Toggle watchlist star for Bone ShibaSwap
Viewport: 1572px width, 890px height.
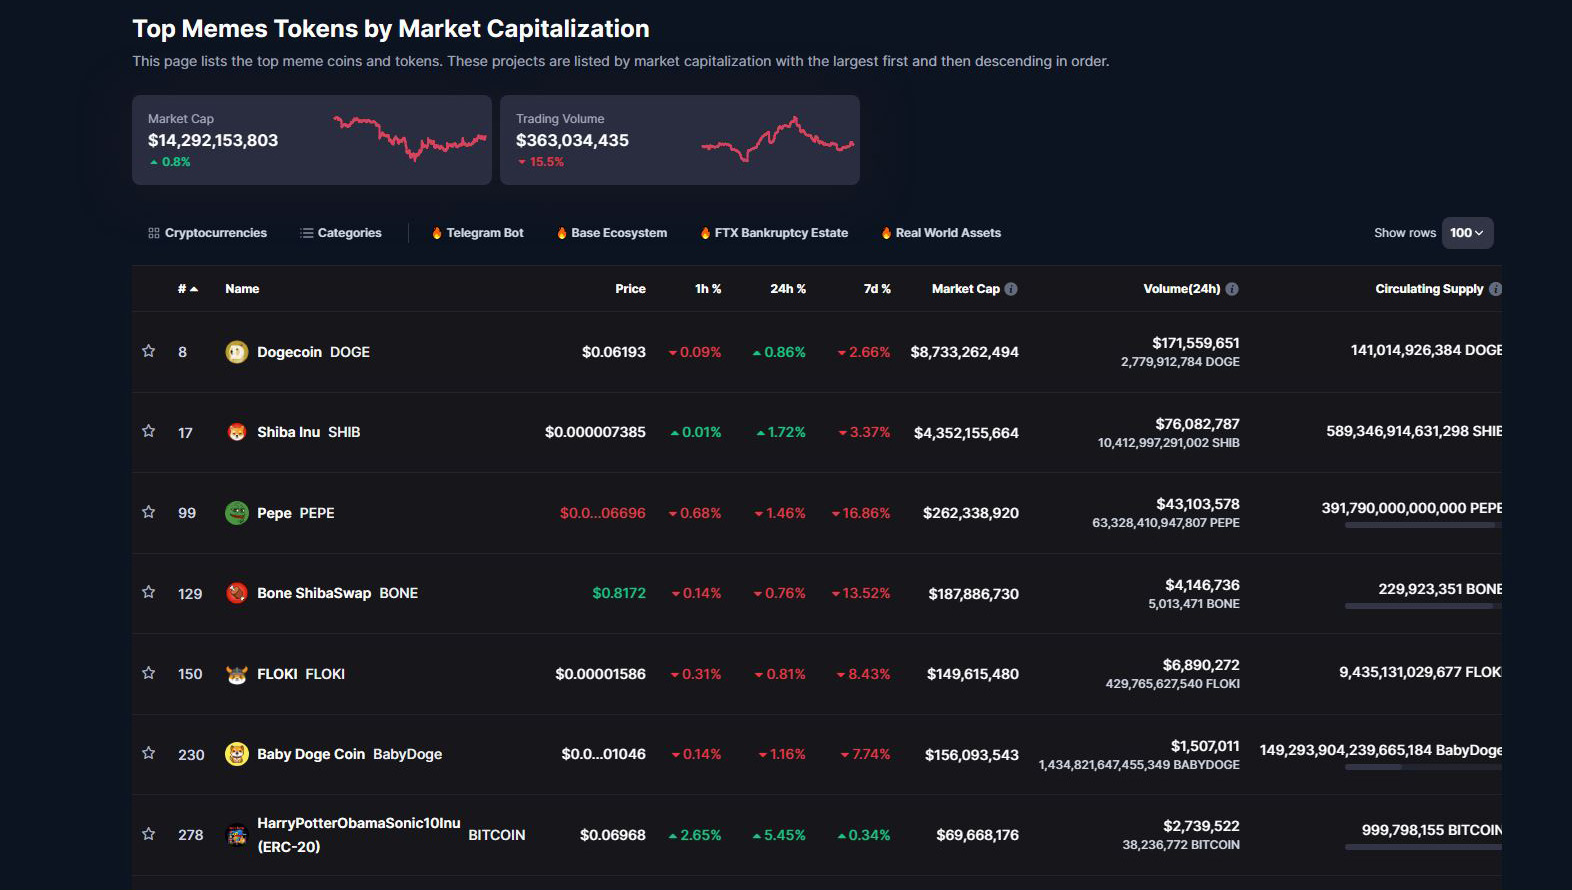pyautogui.click(x=149, y=592)
